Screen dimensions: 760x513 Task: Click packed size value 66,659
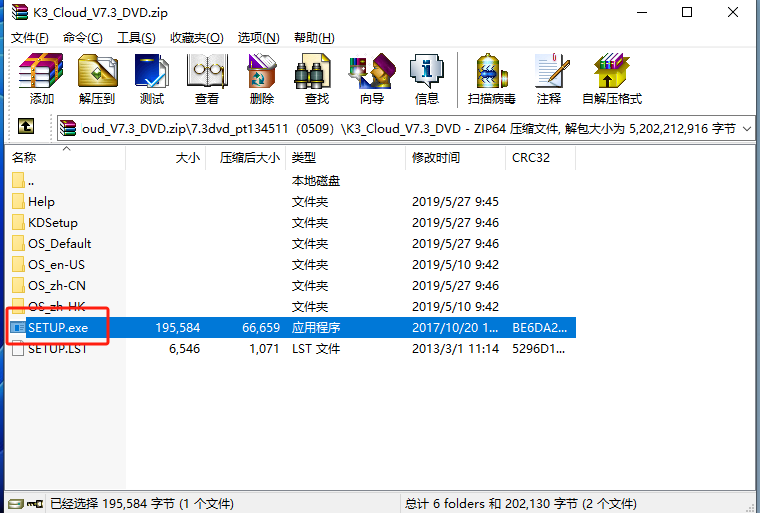(x=261, y=327)
